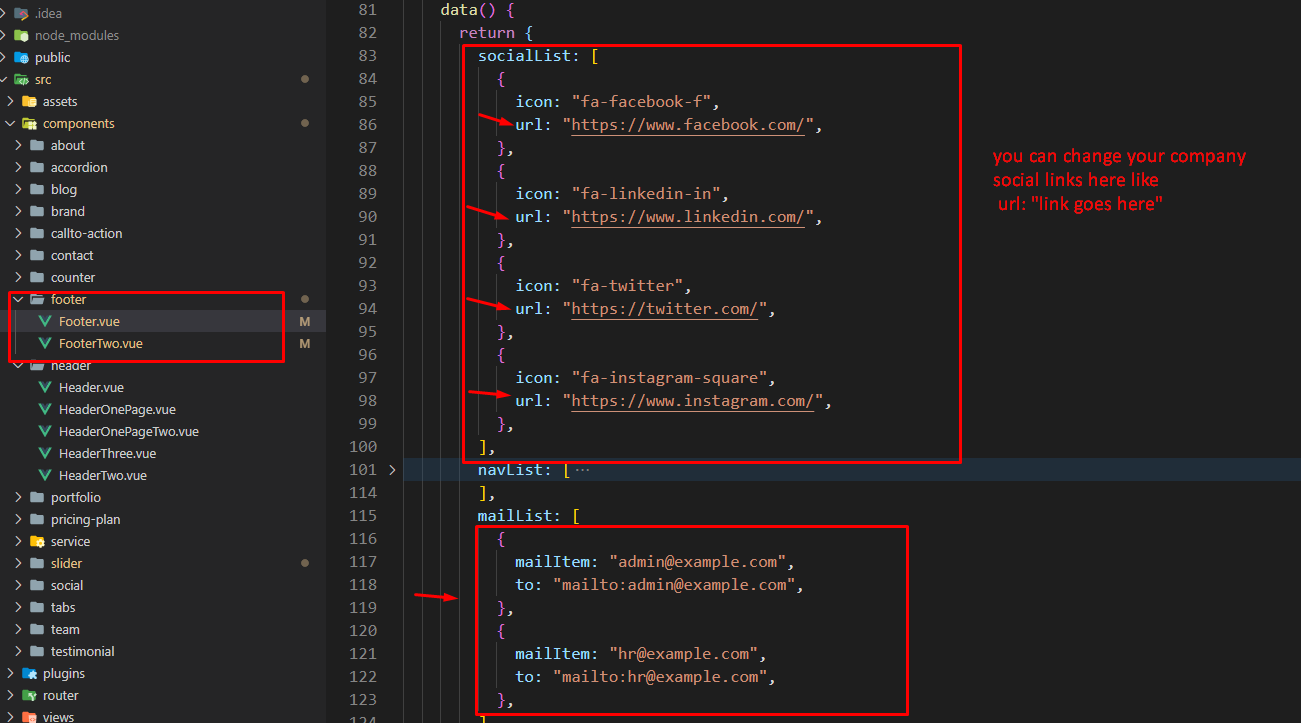This screenshot has height=723, width=1301.
Task: Click the Vue file icon for Header.vue
Action: (44, 387)
